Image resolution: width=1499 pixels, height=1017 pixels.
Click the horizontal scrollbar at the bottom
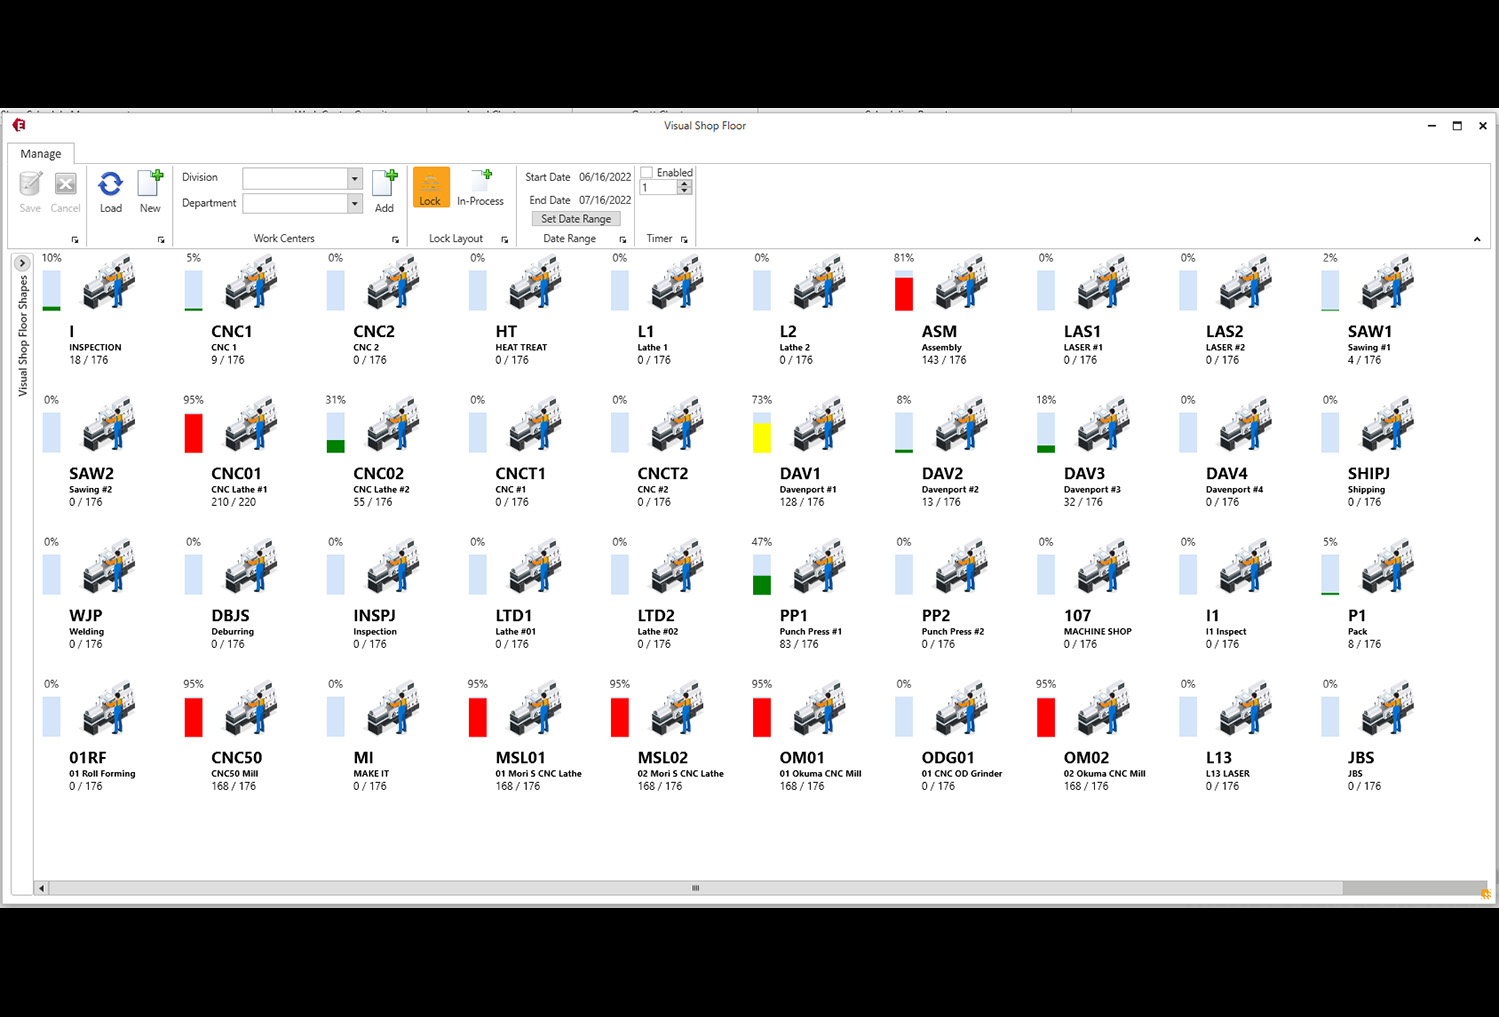pyautogui.click(x=694, y=888)
